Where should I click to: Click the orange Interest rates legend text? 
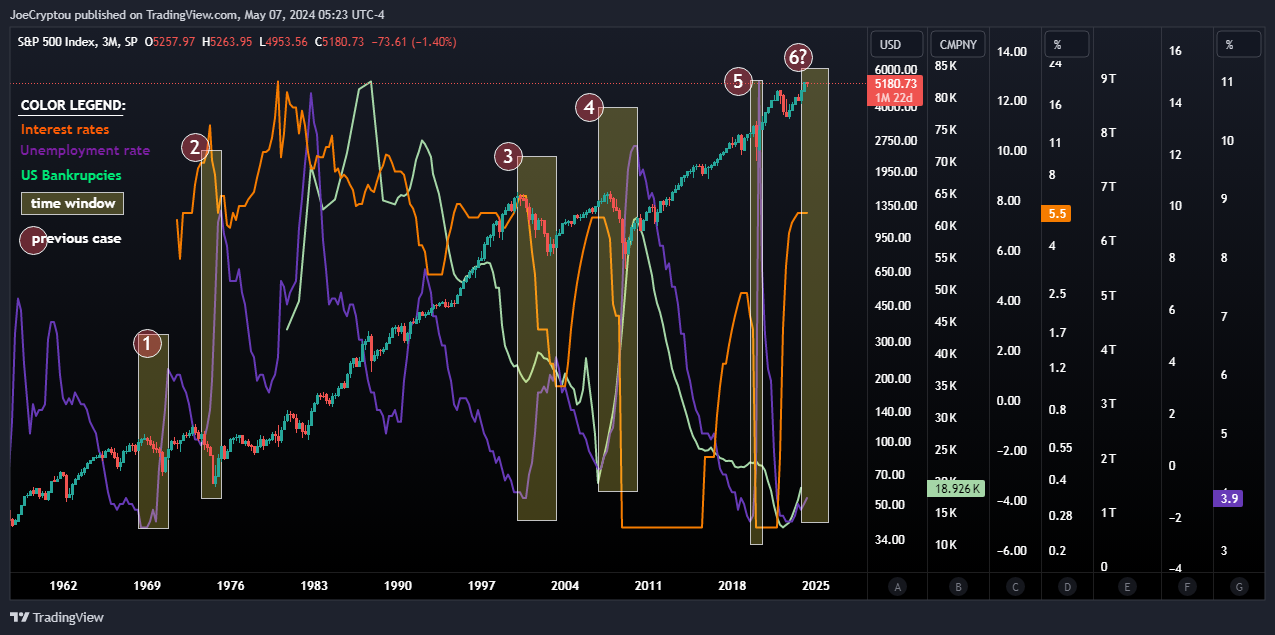tap(65, 129)
